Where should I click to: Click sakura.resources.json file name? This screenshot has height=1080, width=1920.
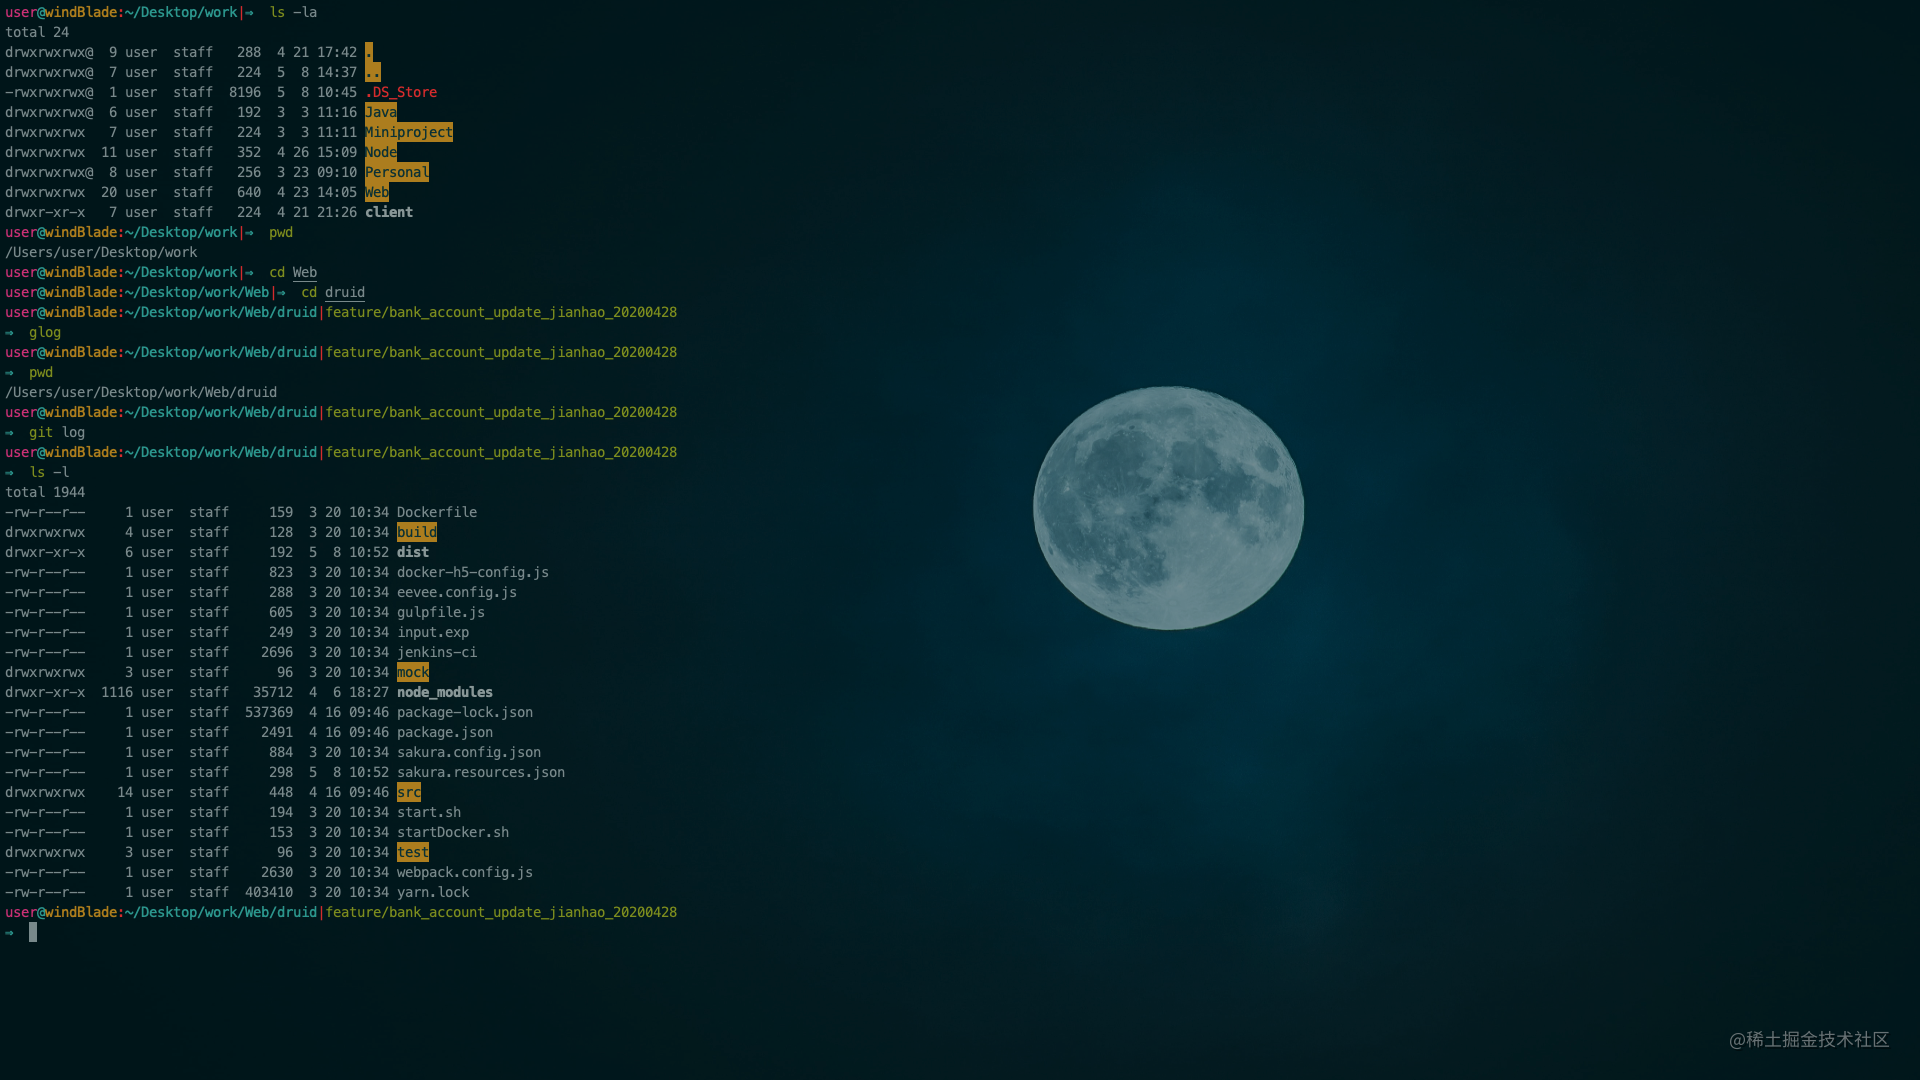(x=481, y=772)
